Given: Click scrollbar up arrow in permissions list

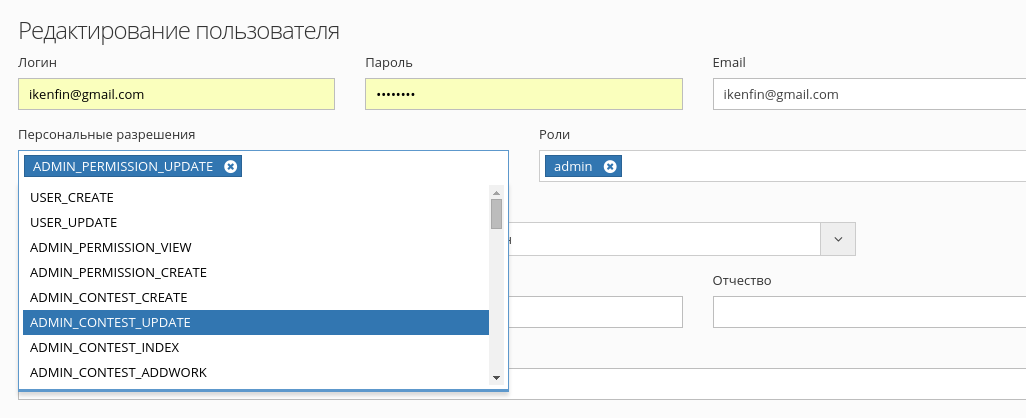Looking at the screenshot, I should tap(496, 192).
